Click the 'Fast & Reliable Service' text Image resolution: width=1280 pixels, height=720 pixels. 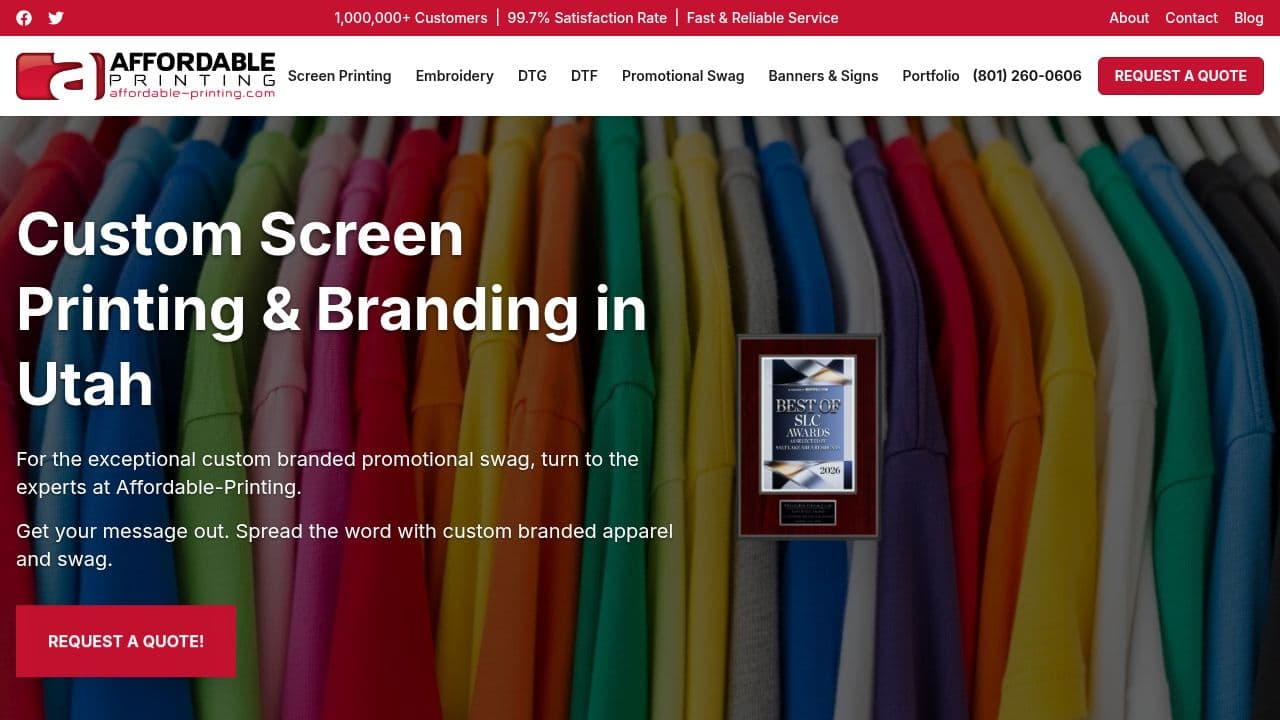pos(762,18)
